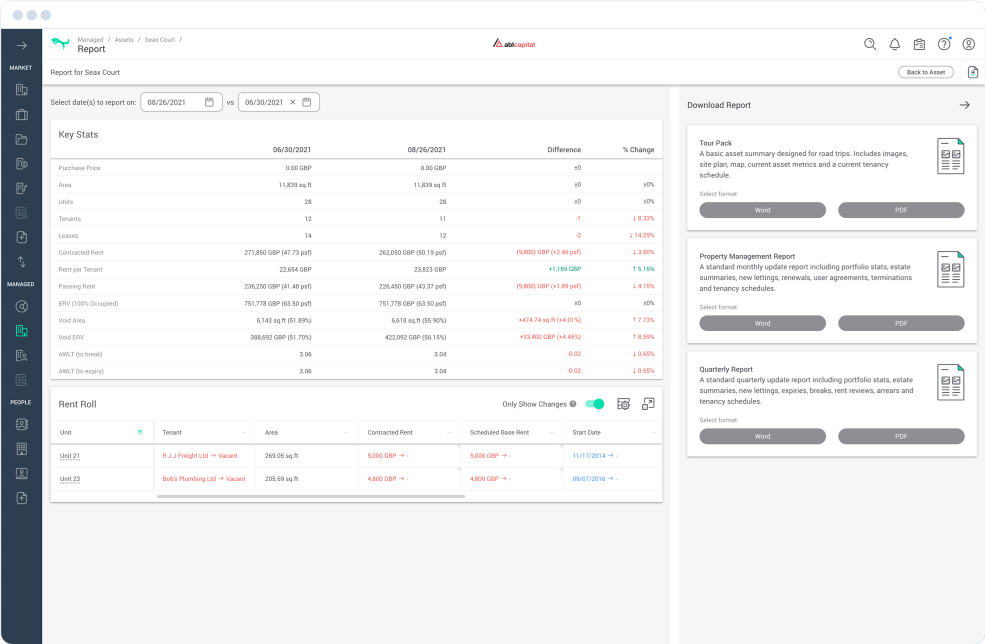Open the folder icon in the sidebar
This screenshot has width=985, height=644.
21,139
